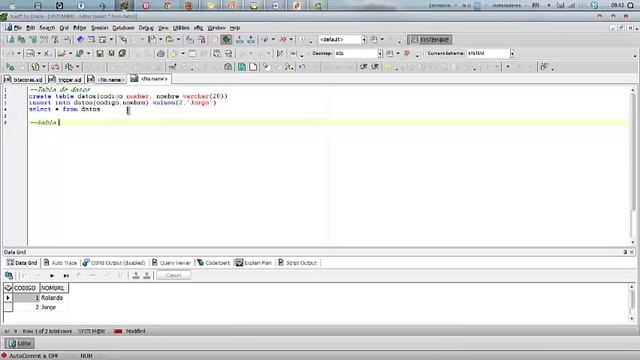Switch to the trigger.sql editor tab
Screen dimensions: 640x360
tap(65, 80)
